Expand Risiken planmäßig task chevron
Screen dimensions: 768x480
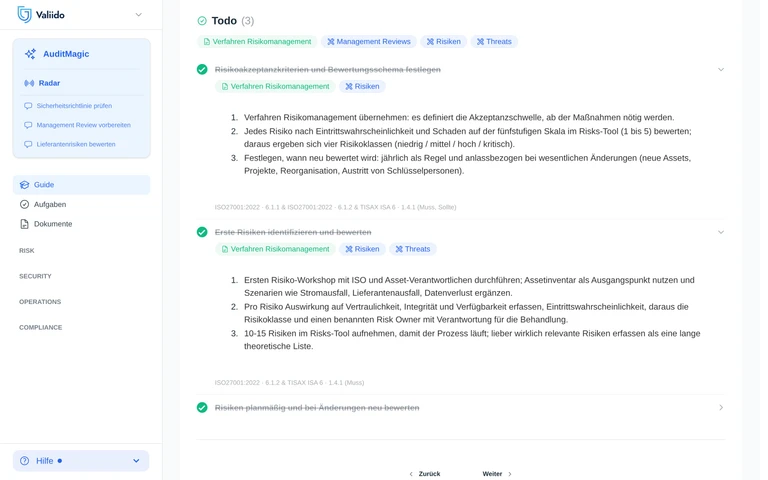click(x=721, y=408)
